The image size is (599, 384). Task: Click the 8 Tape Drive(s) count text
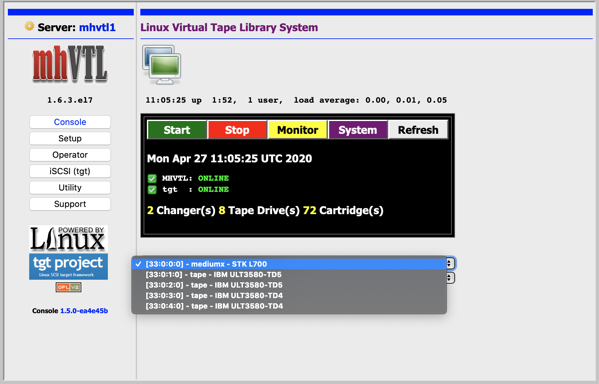(x=259, y=211)
